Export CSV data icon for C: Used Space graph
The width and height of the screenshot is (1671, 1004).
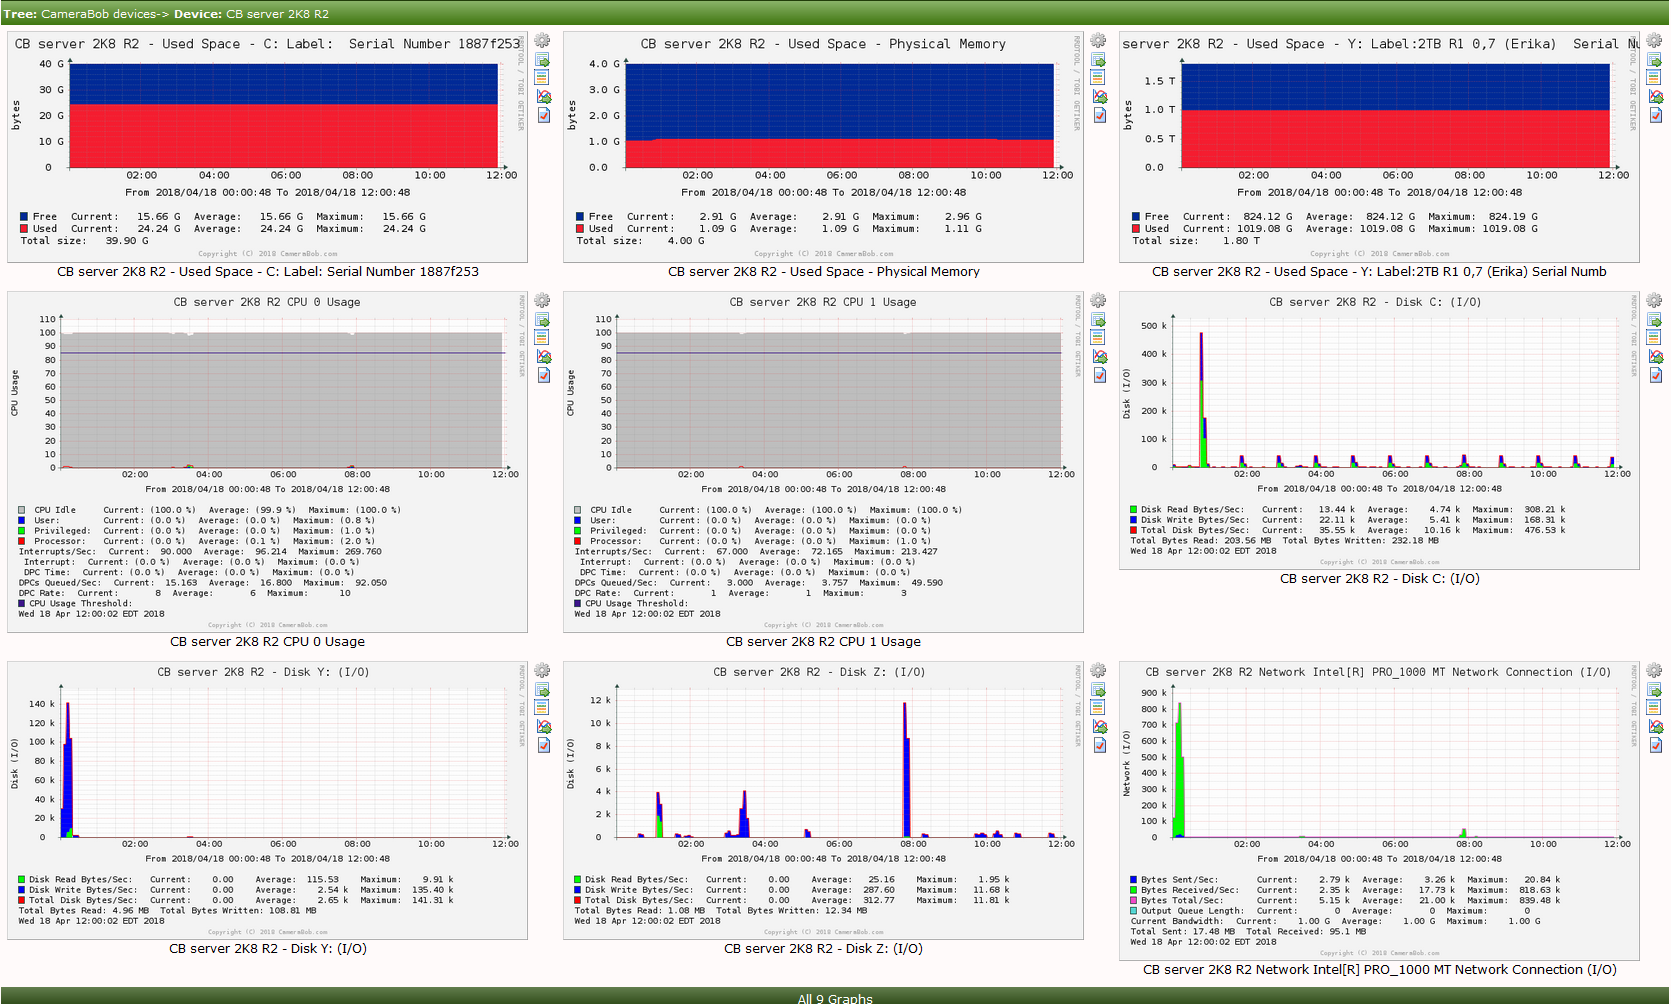543,60
